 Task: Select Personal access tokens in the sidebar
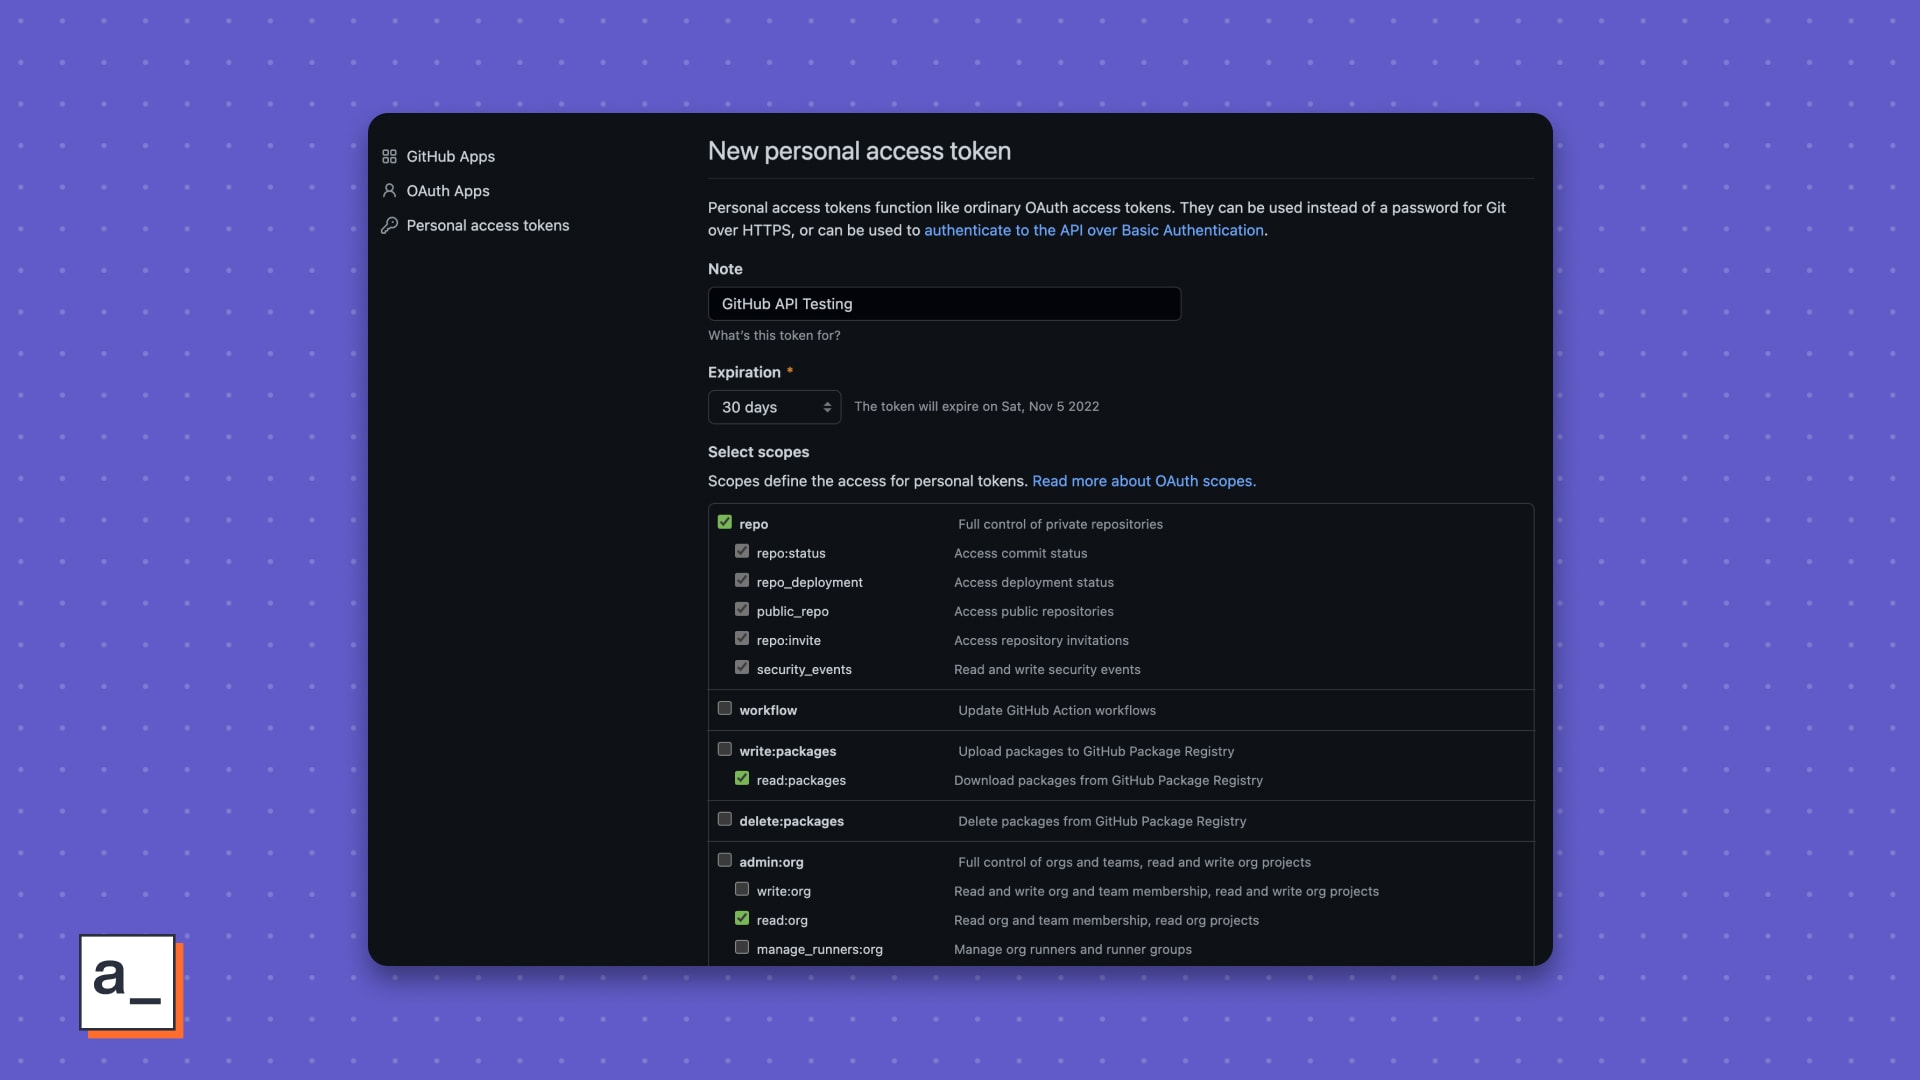pyautogui.click(x=487, y=226)
